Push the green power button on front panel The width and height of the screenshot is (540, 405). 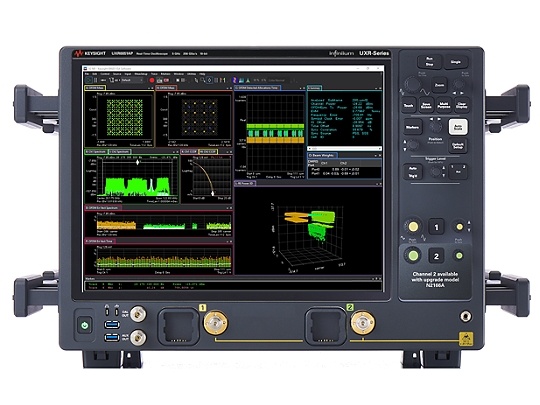coord(85,325)
